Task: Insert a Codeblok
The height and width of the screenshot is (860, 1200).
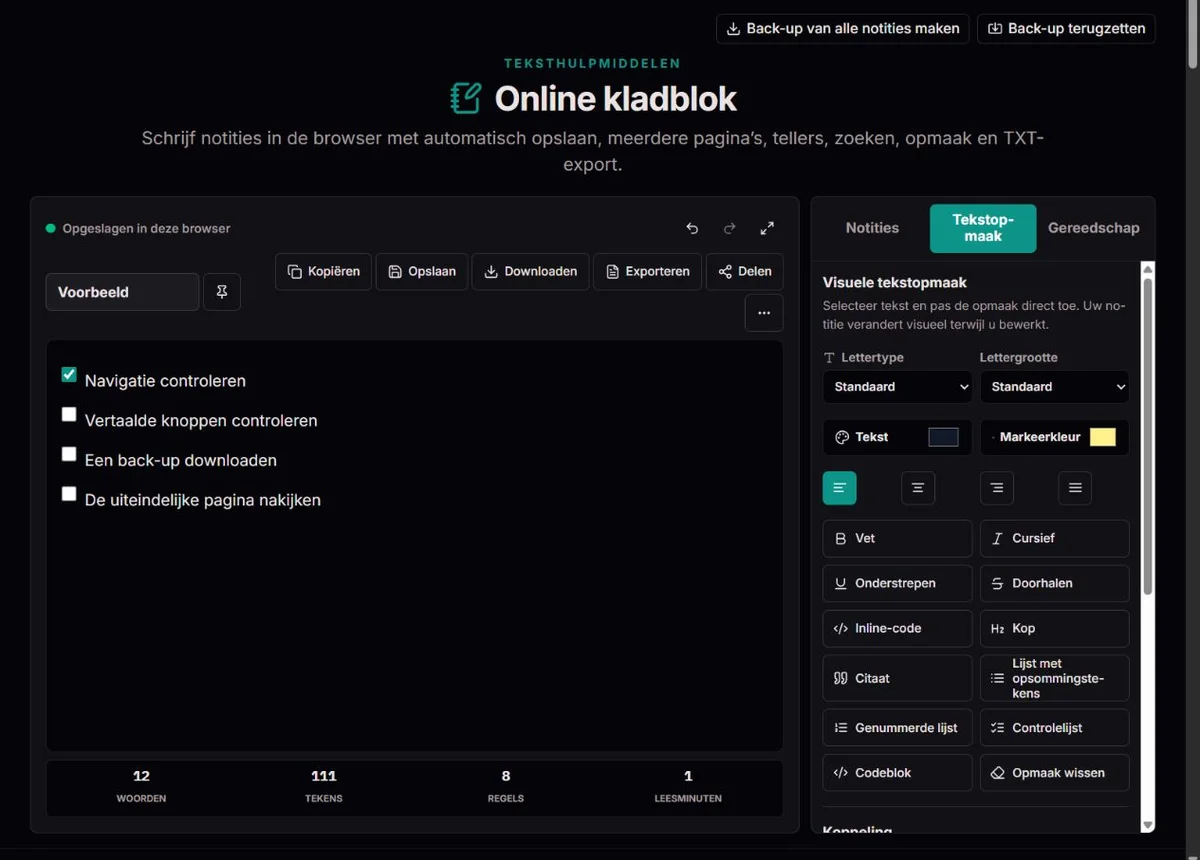Action: coord(897,773)
